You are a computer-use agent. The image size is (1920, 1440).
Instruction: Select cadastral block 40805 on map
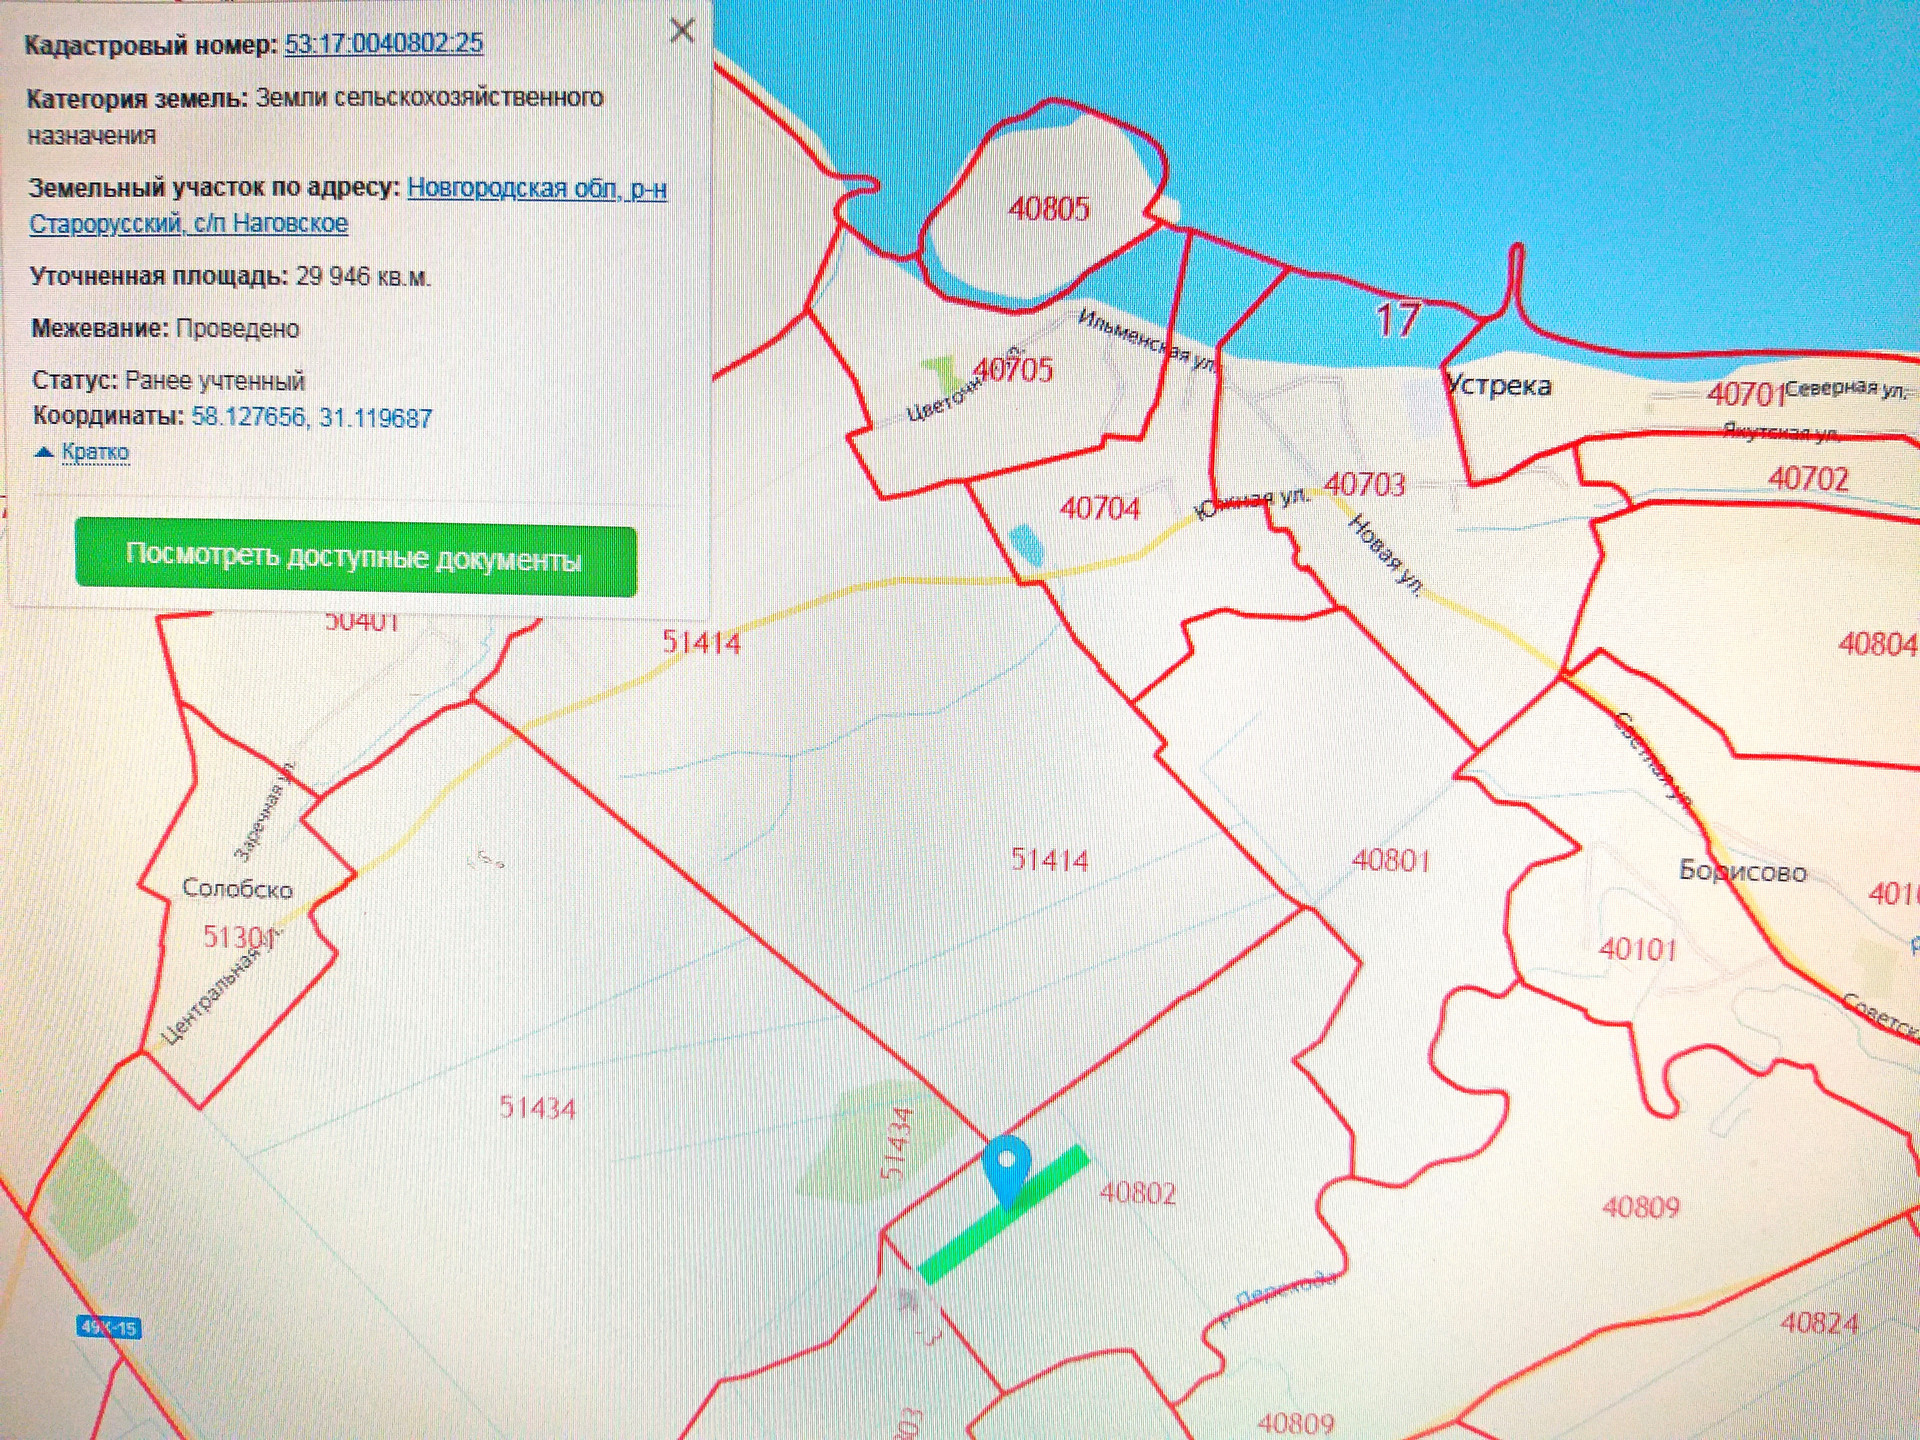pyautogui.click(x=1048, y=209)
